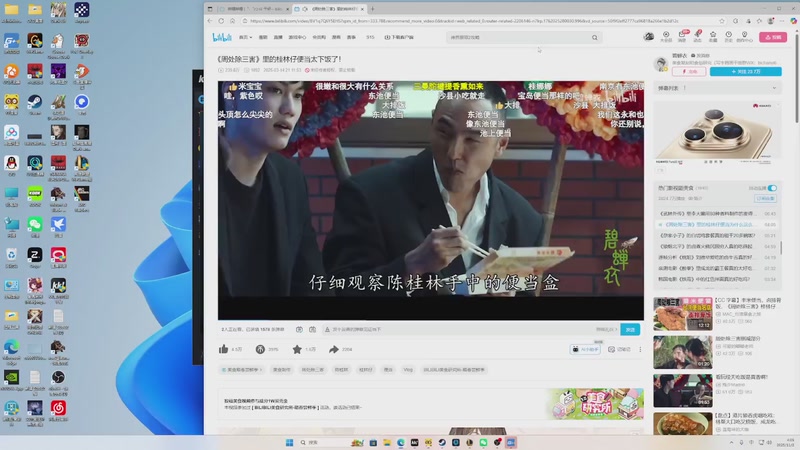
Task: Switch to the first browser tab
Action: point(253,9)
